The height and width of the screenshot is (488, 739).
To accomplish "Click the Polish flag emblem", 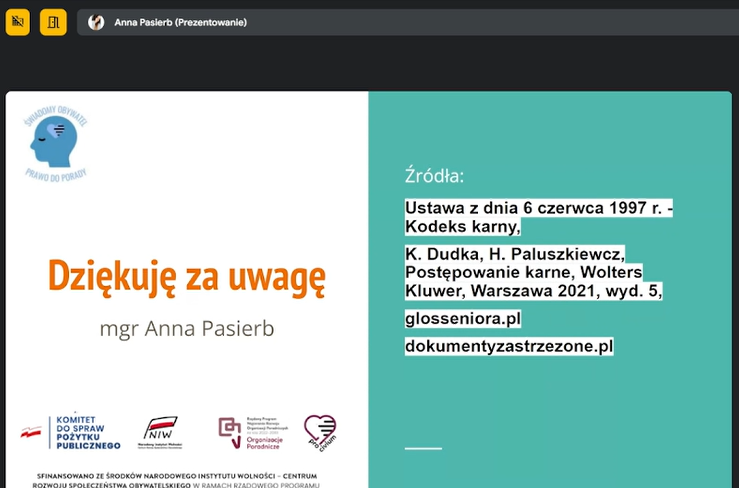I will click(31, 431).
